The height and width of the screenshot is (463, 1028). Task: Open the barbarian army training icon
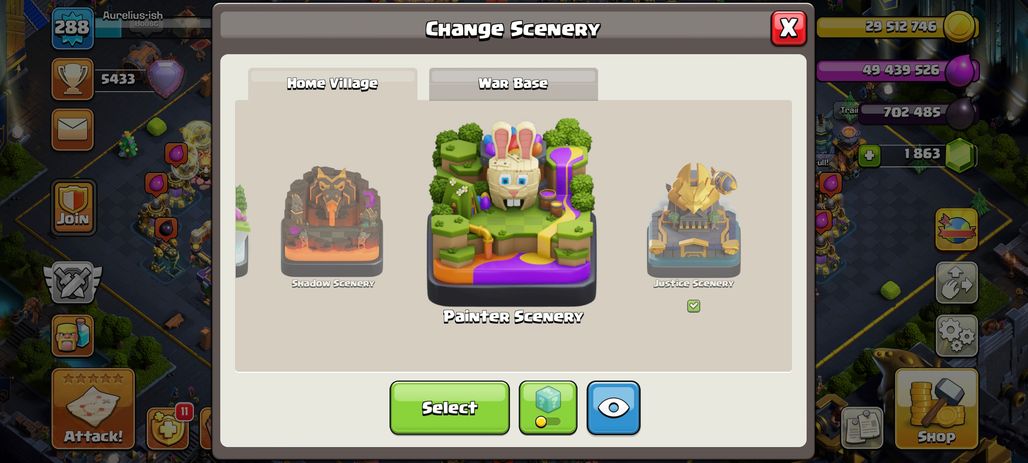pyautogui.click(x=72, y=335)
